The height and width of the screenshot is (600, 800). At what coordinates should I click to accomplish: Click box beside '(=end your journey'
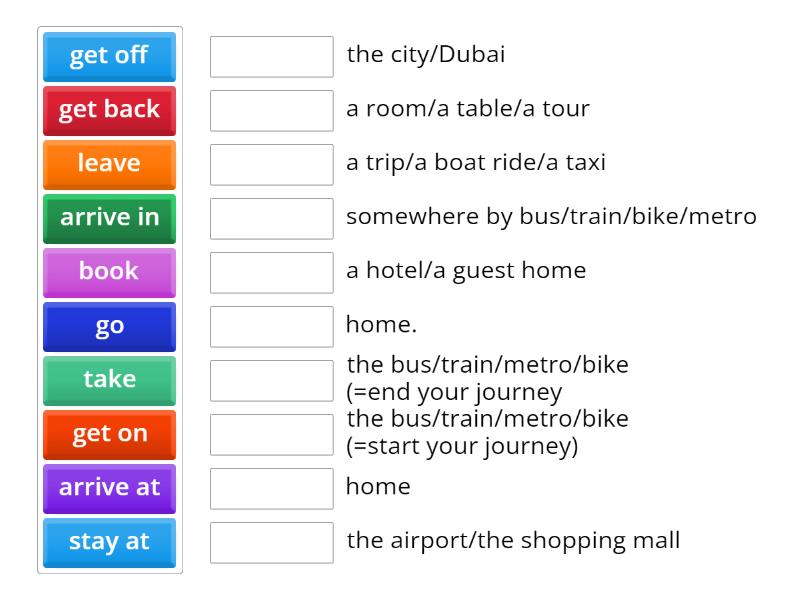click(x=271, y=380)
